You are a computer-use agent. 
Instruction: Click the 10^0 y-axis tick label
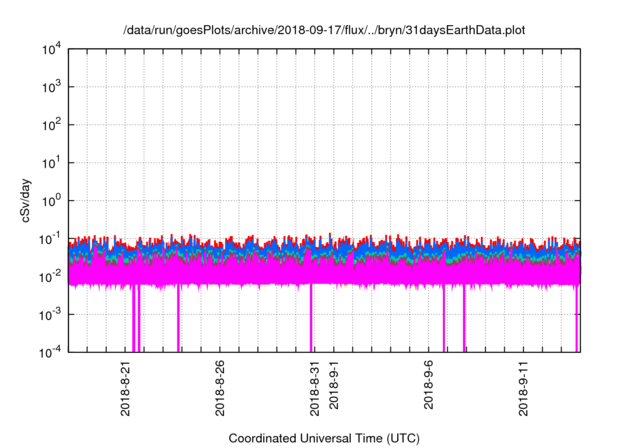click(x=52, y=201)
